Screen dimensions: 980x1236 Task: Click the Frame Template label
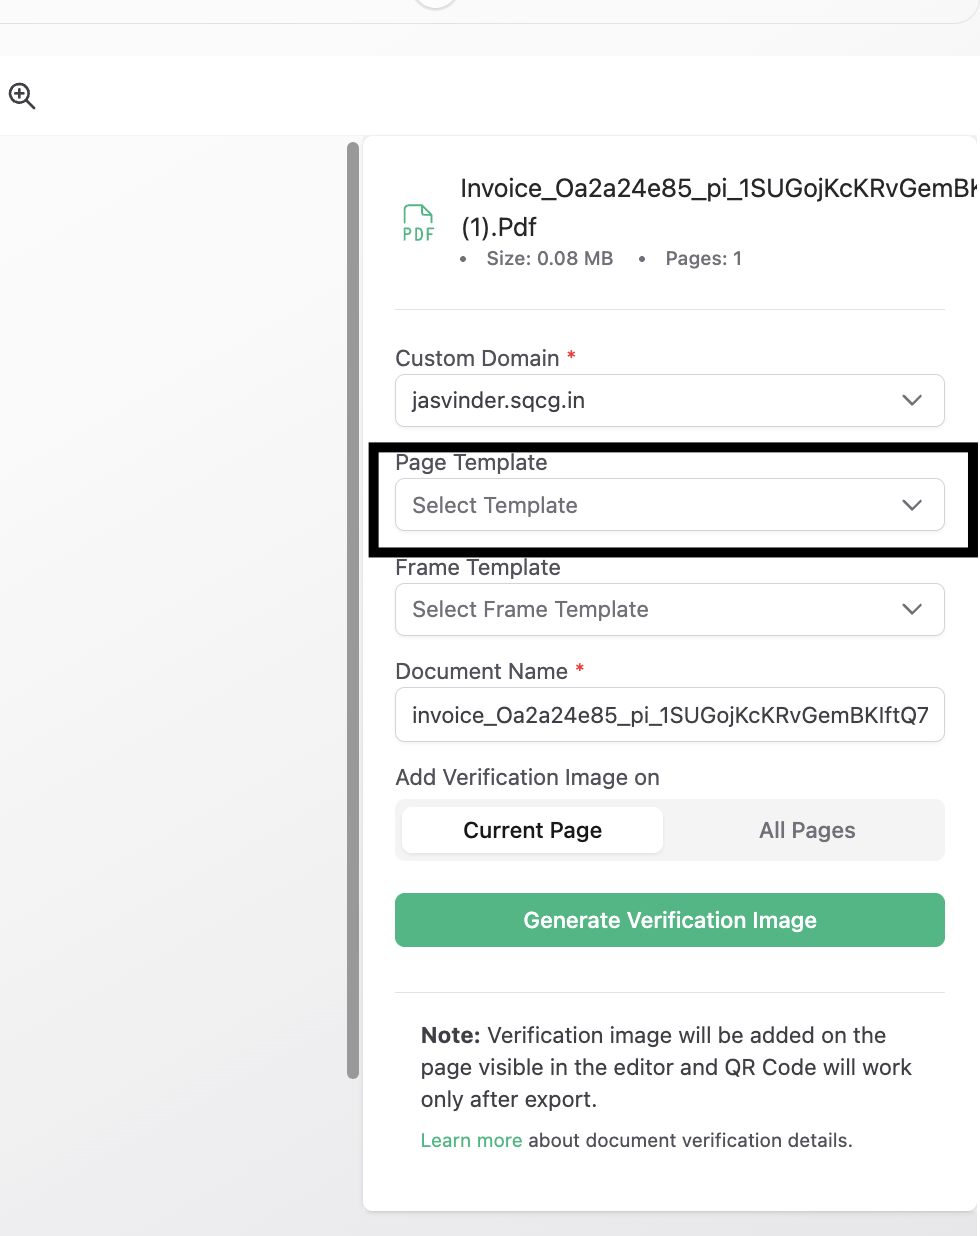coord(478,567)
